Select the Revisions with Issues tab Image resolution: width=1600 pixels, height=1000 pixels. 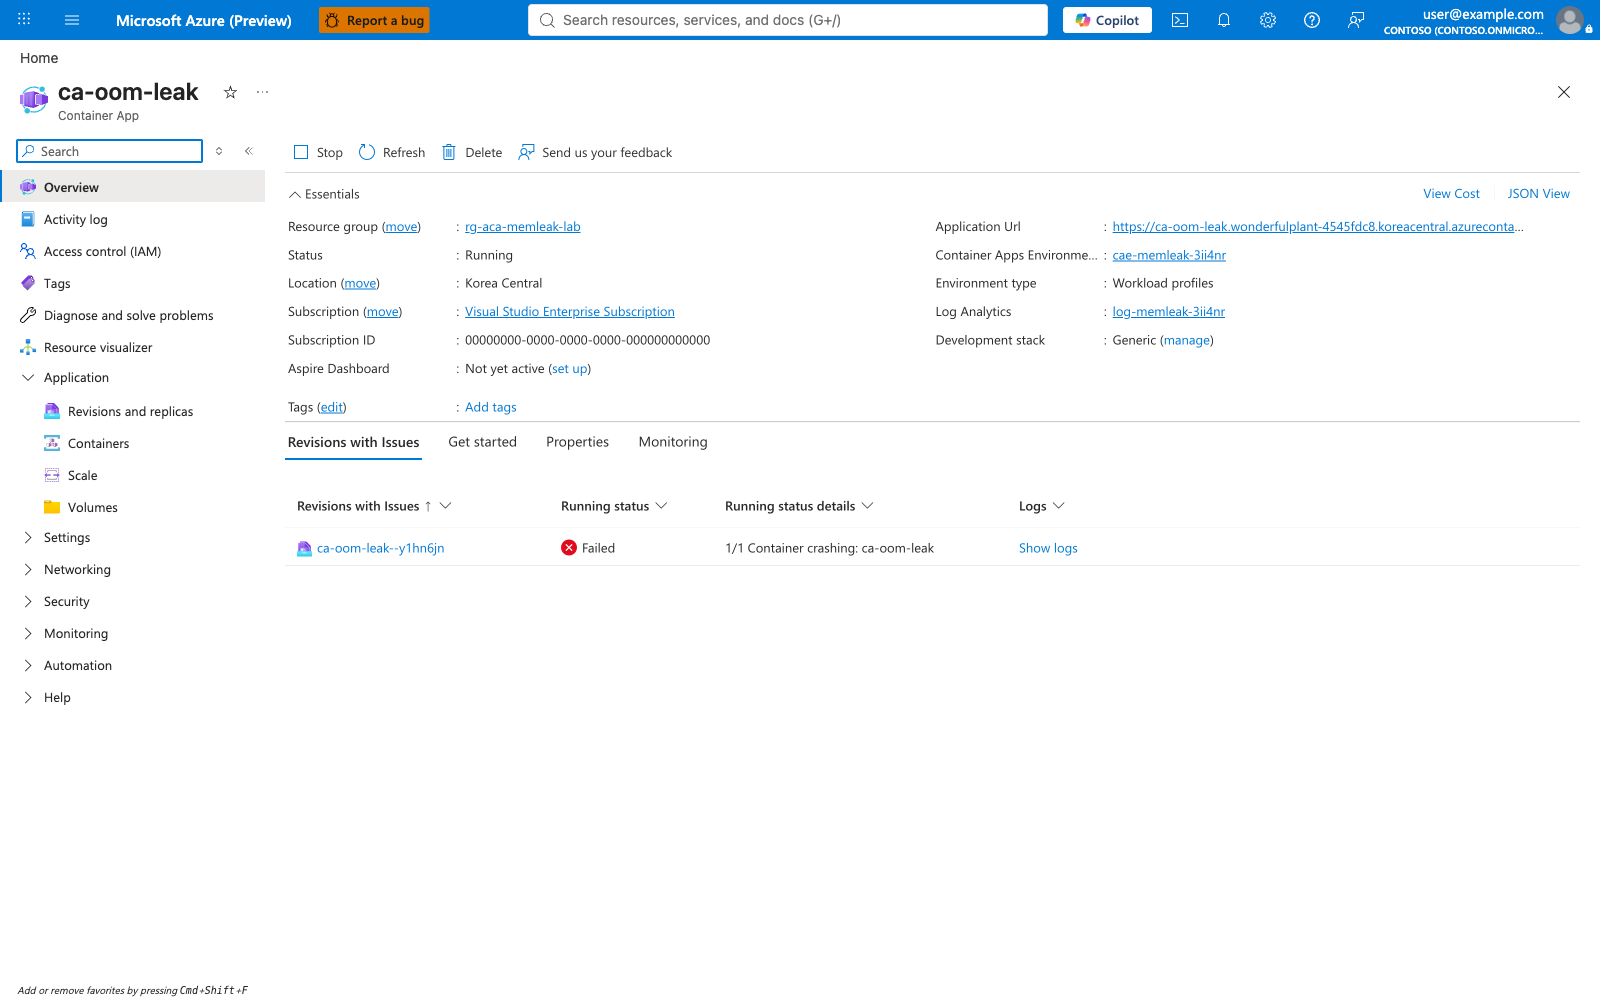click(x=353, y=442)
